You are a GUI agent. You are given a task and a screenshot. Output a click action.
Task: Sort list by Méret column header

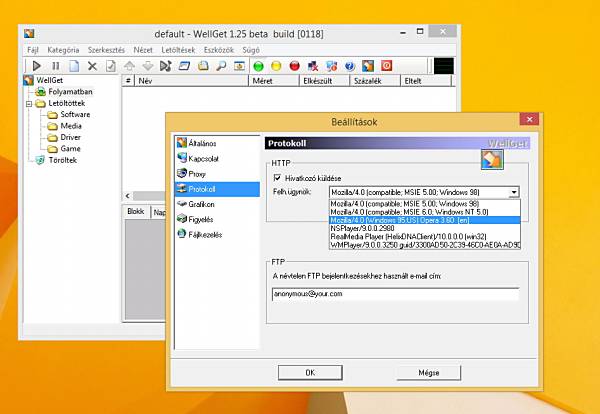274,81
